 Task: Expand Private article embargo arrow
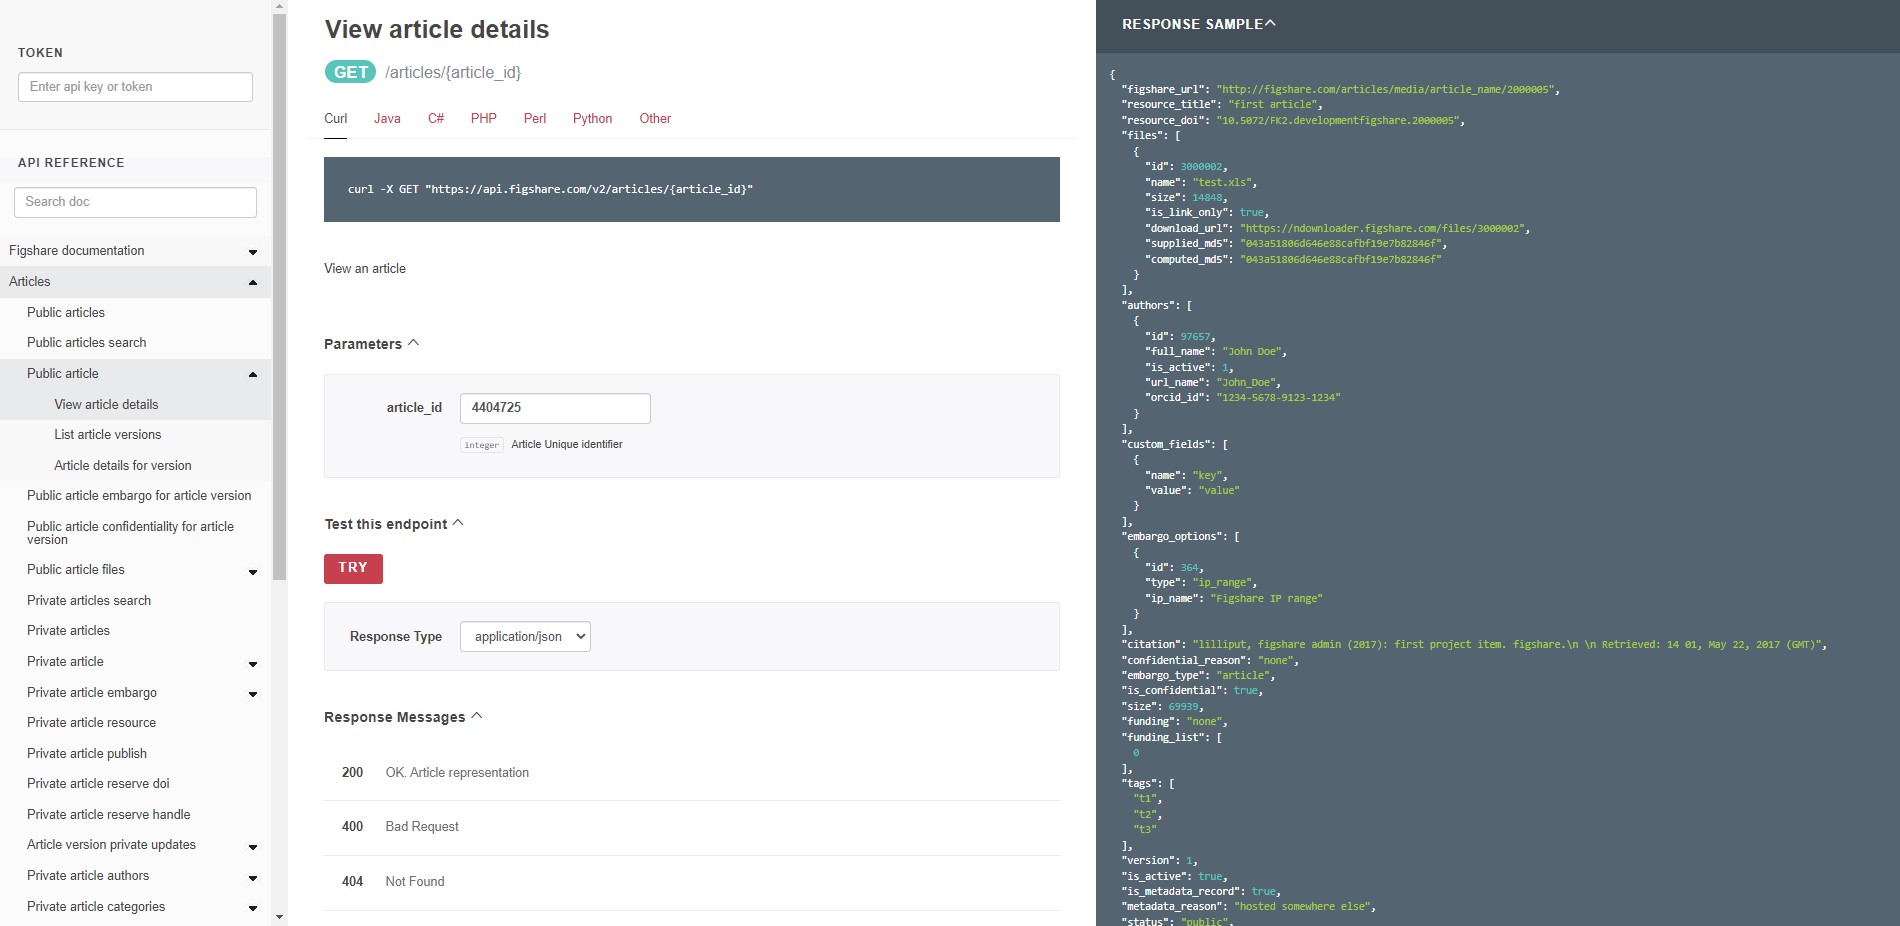253,694
